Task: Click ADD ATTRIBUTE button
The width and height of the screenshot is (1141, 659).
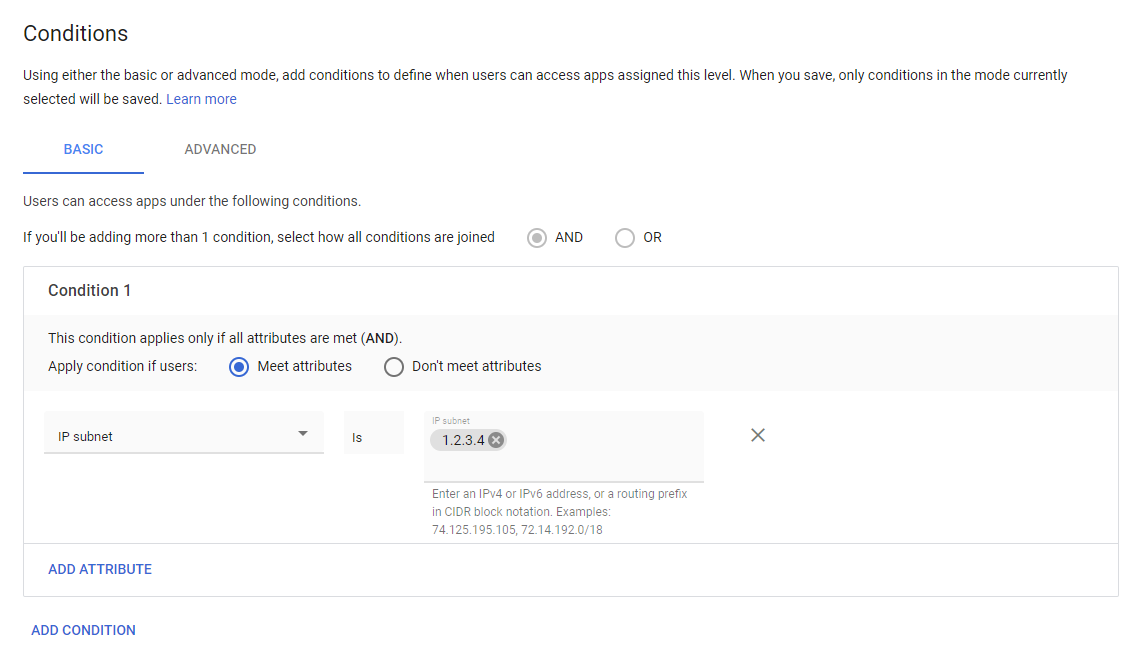Action: [x=100, y=569]
